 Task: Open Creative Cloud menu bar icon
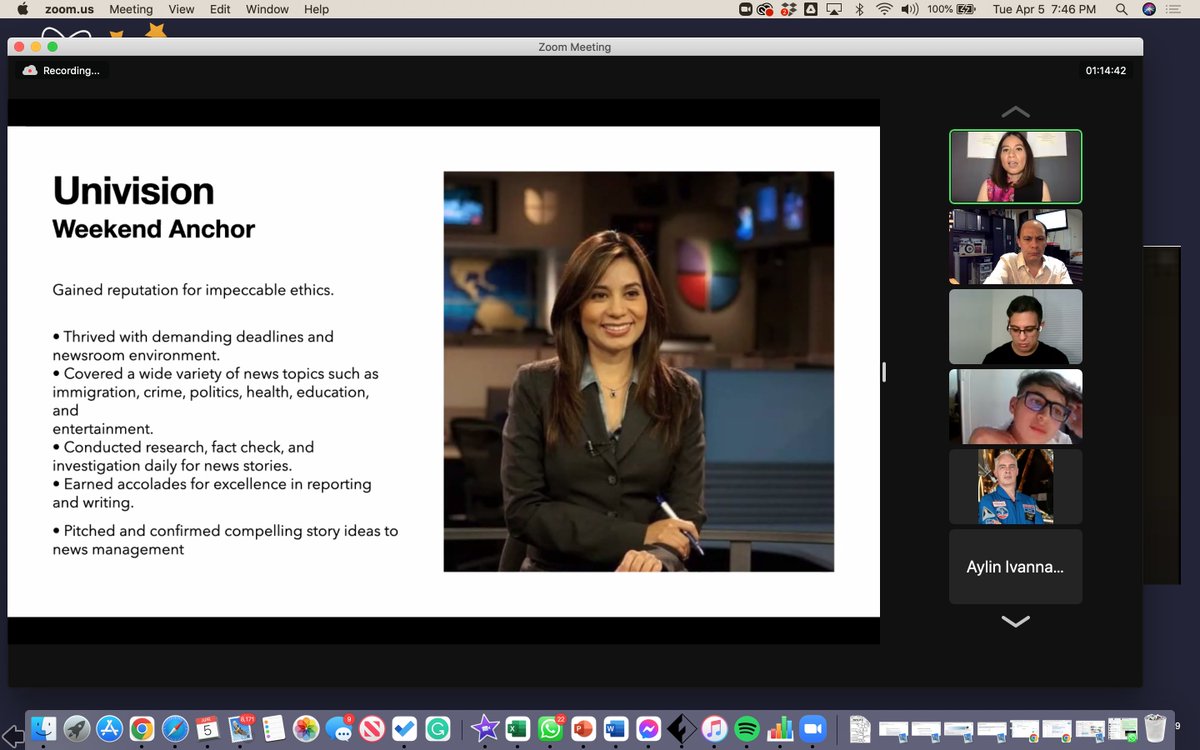pyautogui.click(x=766, y=9)
